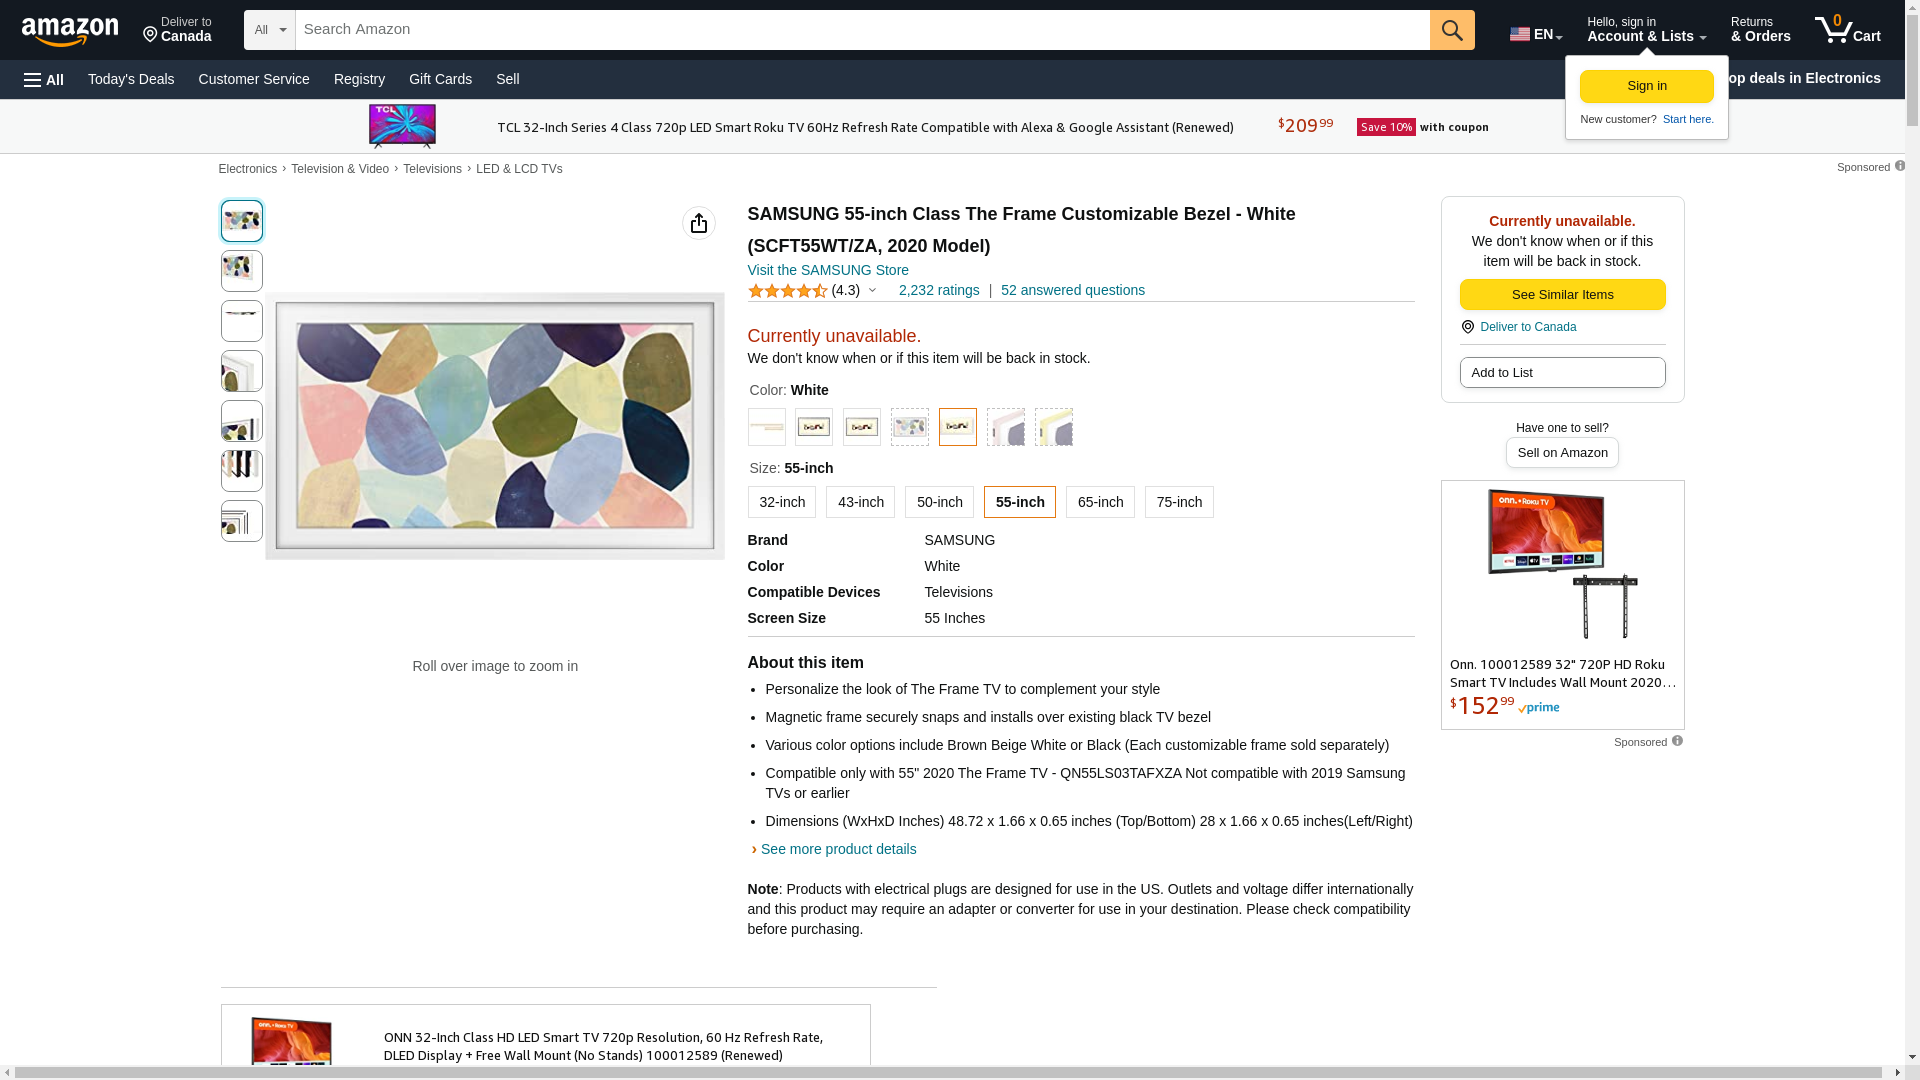The width and height of the screenshot is (1920, 1080).
Task: Click the share icon on product image
Action: coord(699,223)
